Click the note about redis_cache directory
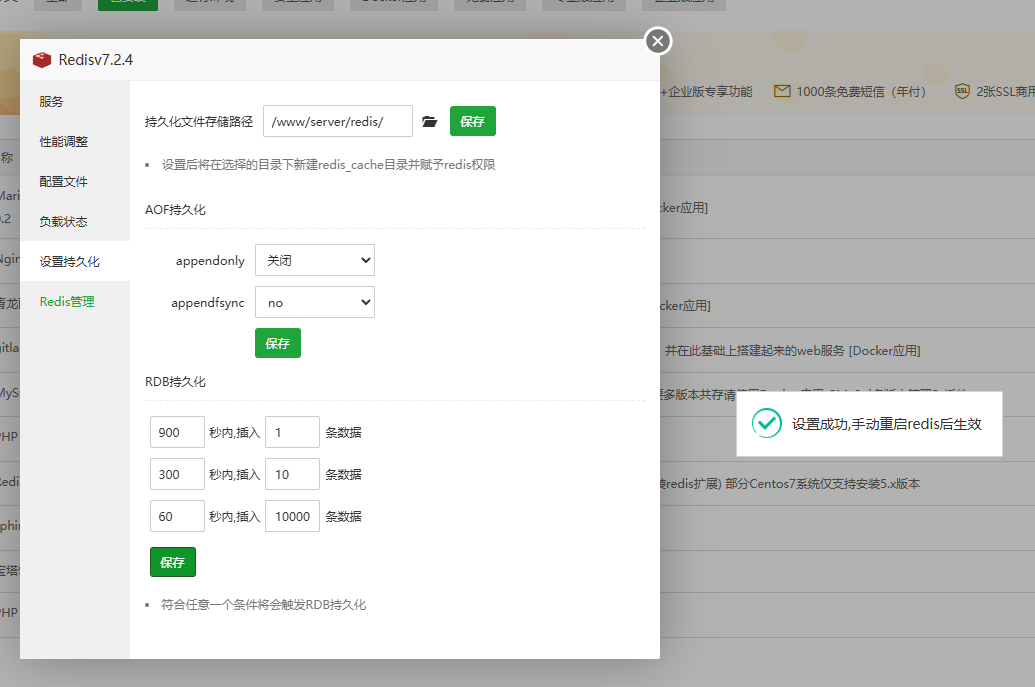 click(329, 165)
